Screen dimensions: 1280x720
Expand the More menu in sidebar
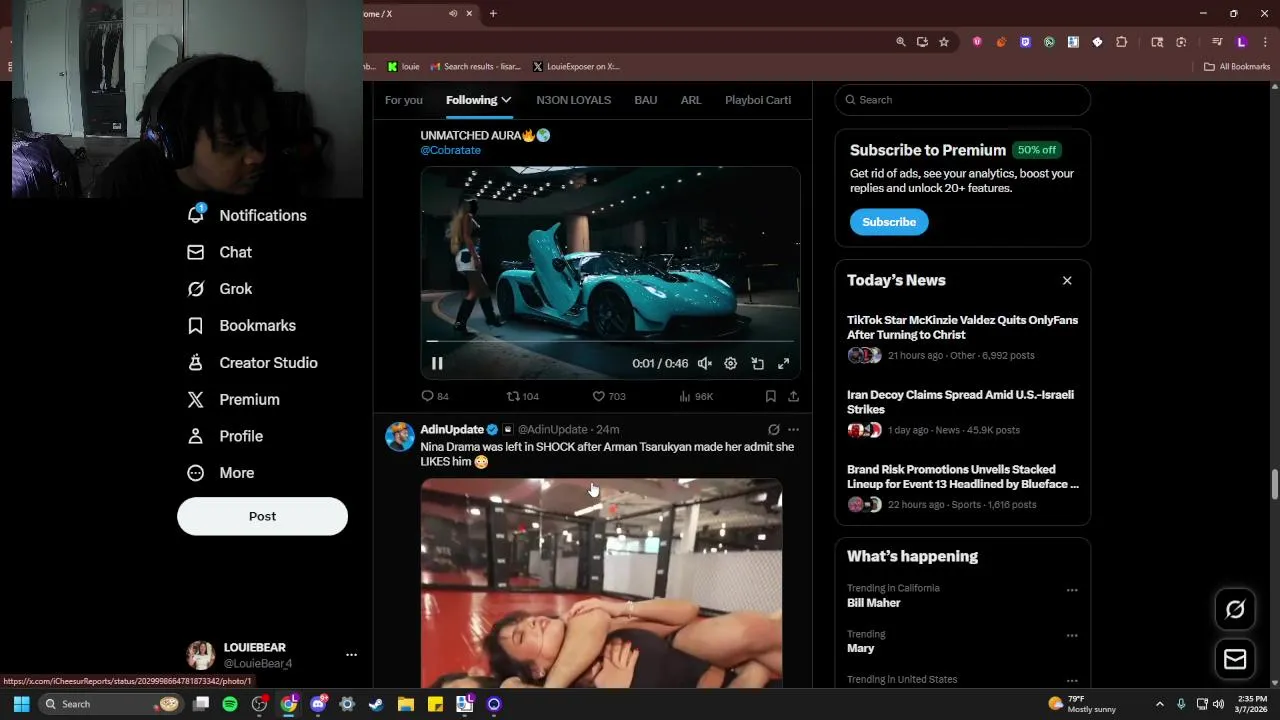coord(221,473)
